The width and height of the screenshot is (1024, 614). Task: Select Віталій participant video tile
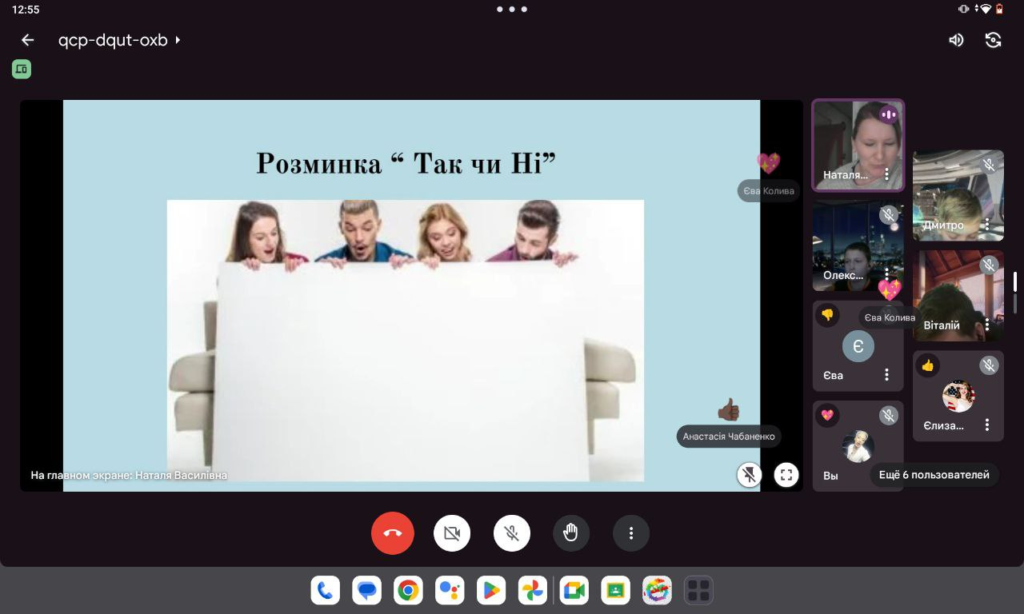tap(958, 296)
